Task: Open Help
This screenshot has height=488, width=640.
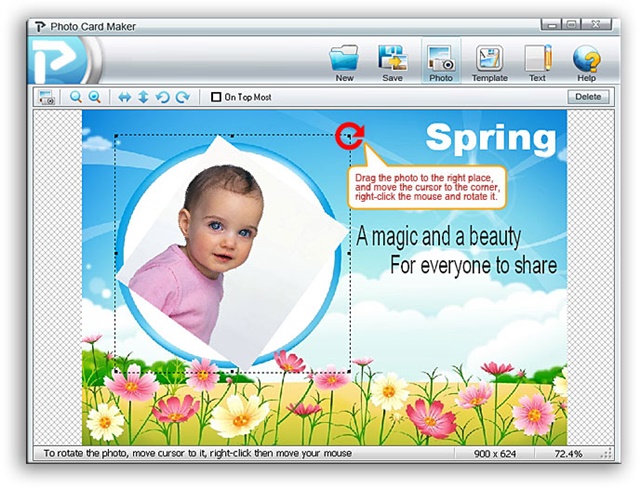Action: click(586, 59)
